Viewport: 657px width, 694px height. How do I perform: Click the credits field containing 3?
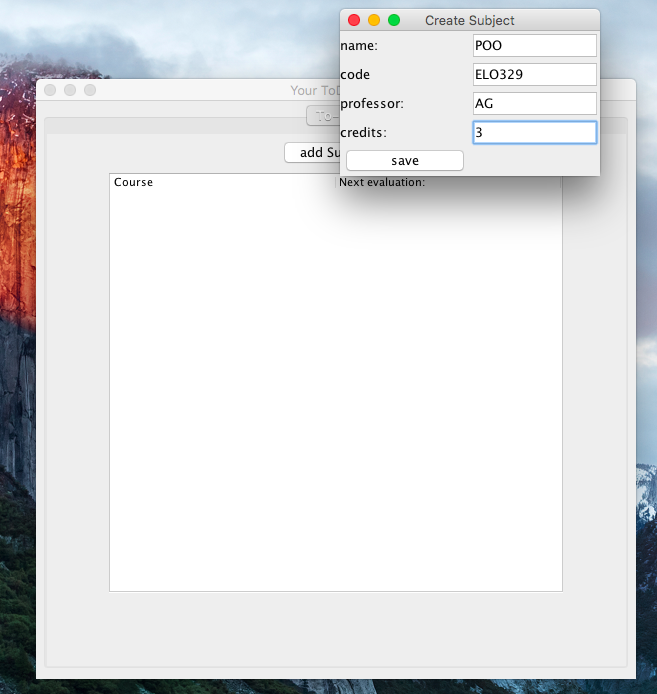tap(534, 132)
